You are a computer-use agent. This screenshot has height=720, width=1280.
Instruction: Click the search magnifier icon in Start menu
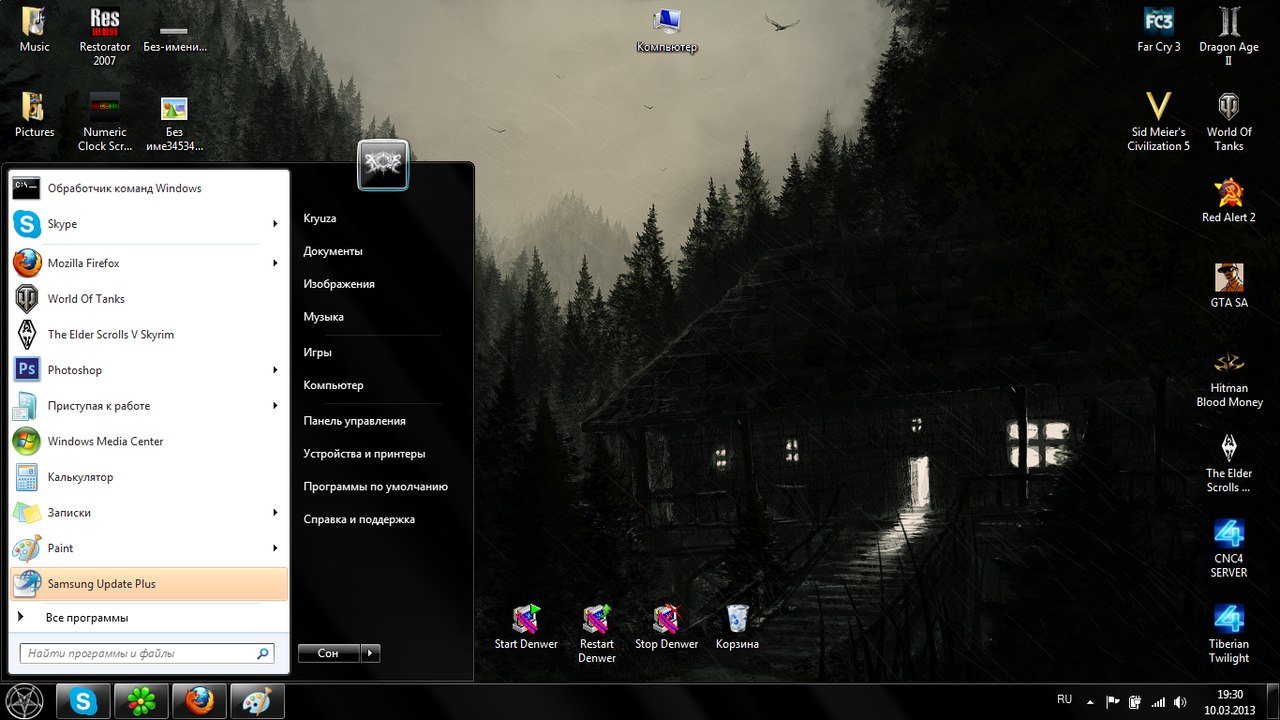[x=263, y=654]
